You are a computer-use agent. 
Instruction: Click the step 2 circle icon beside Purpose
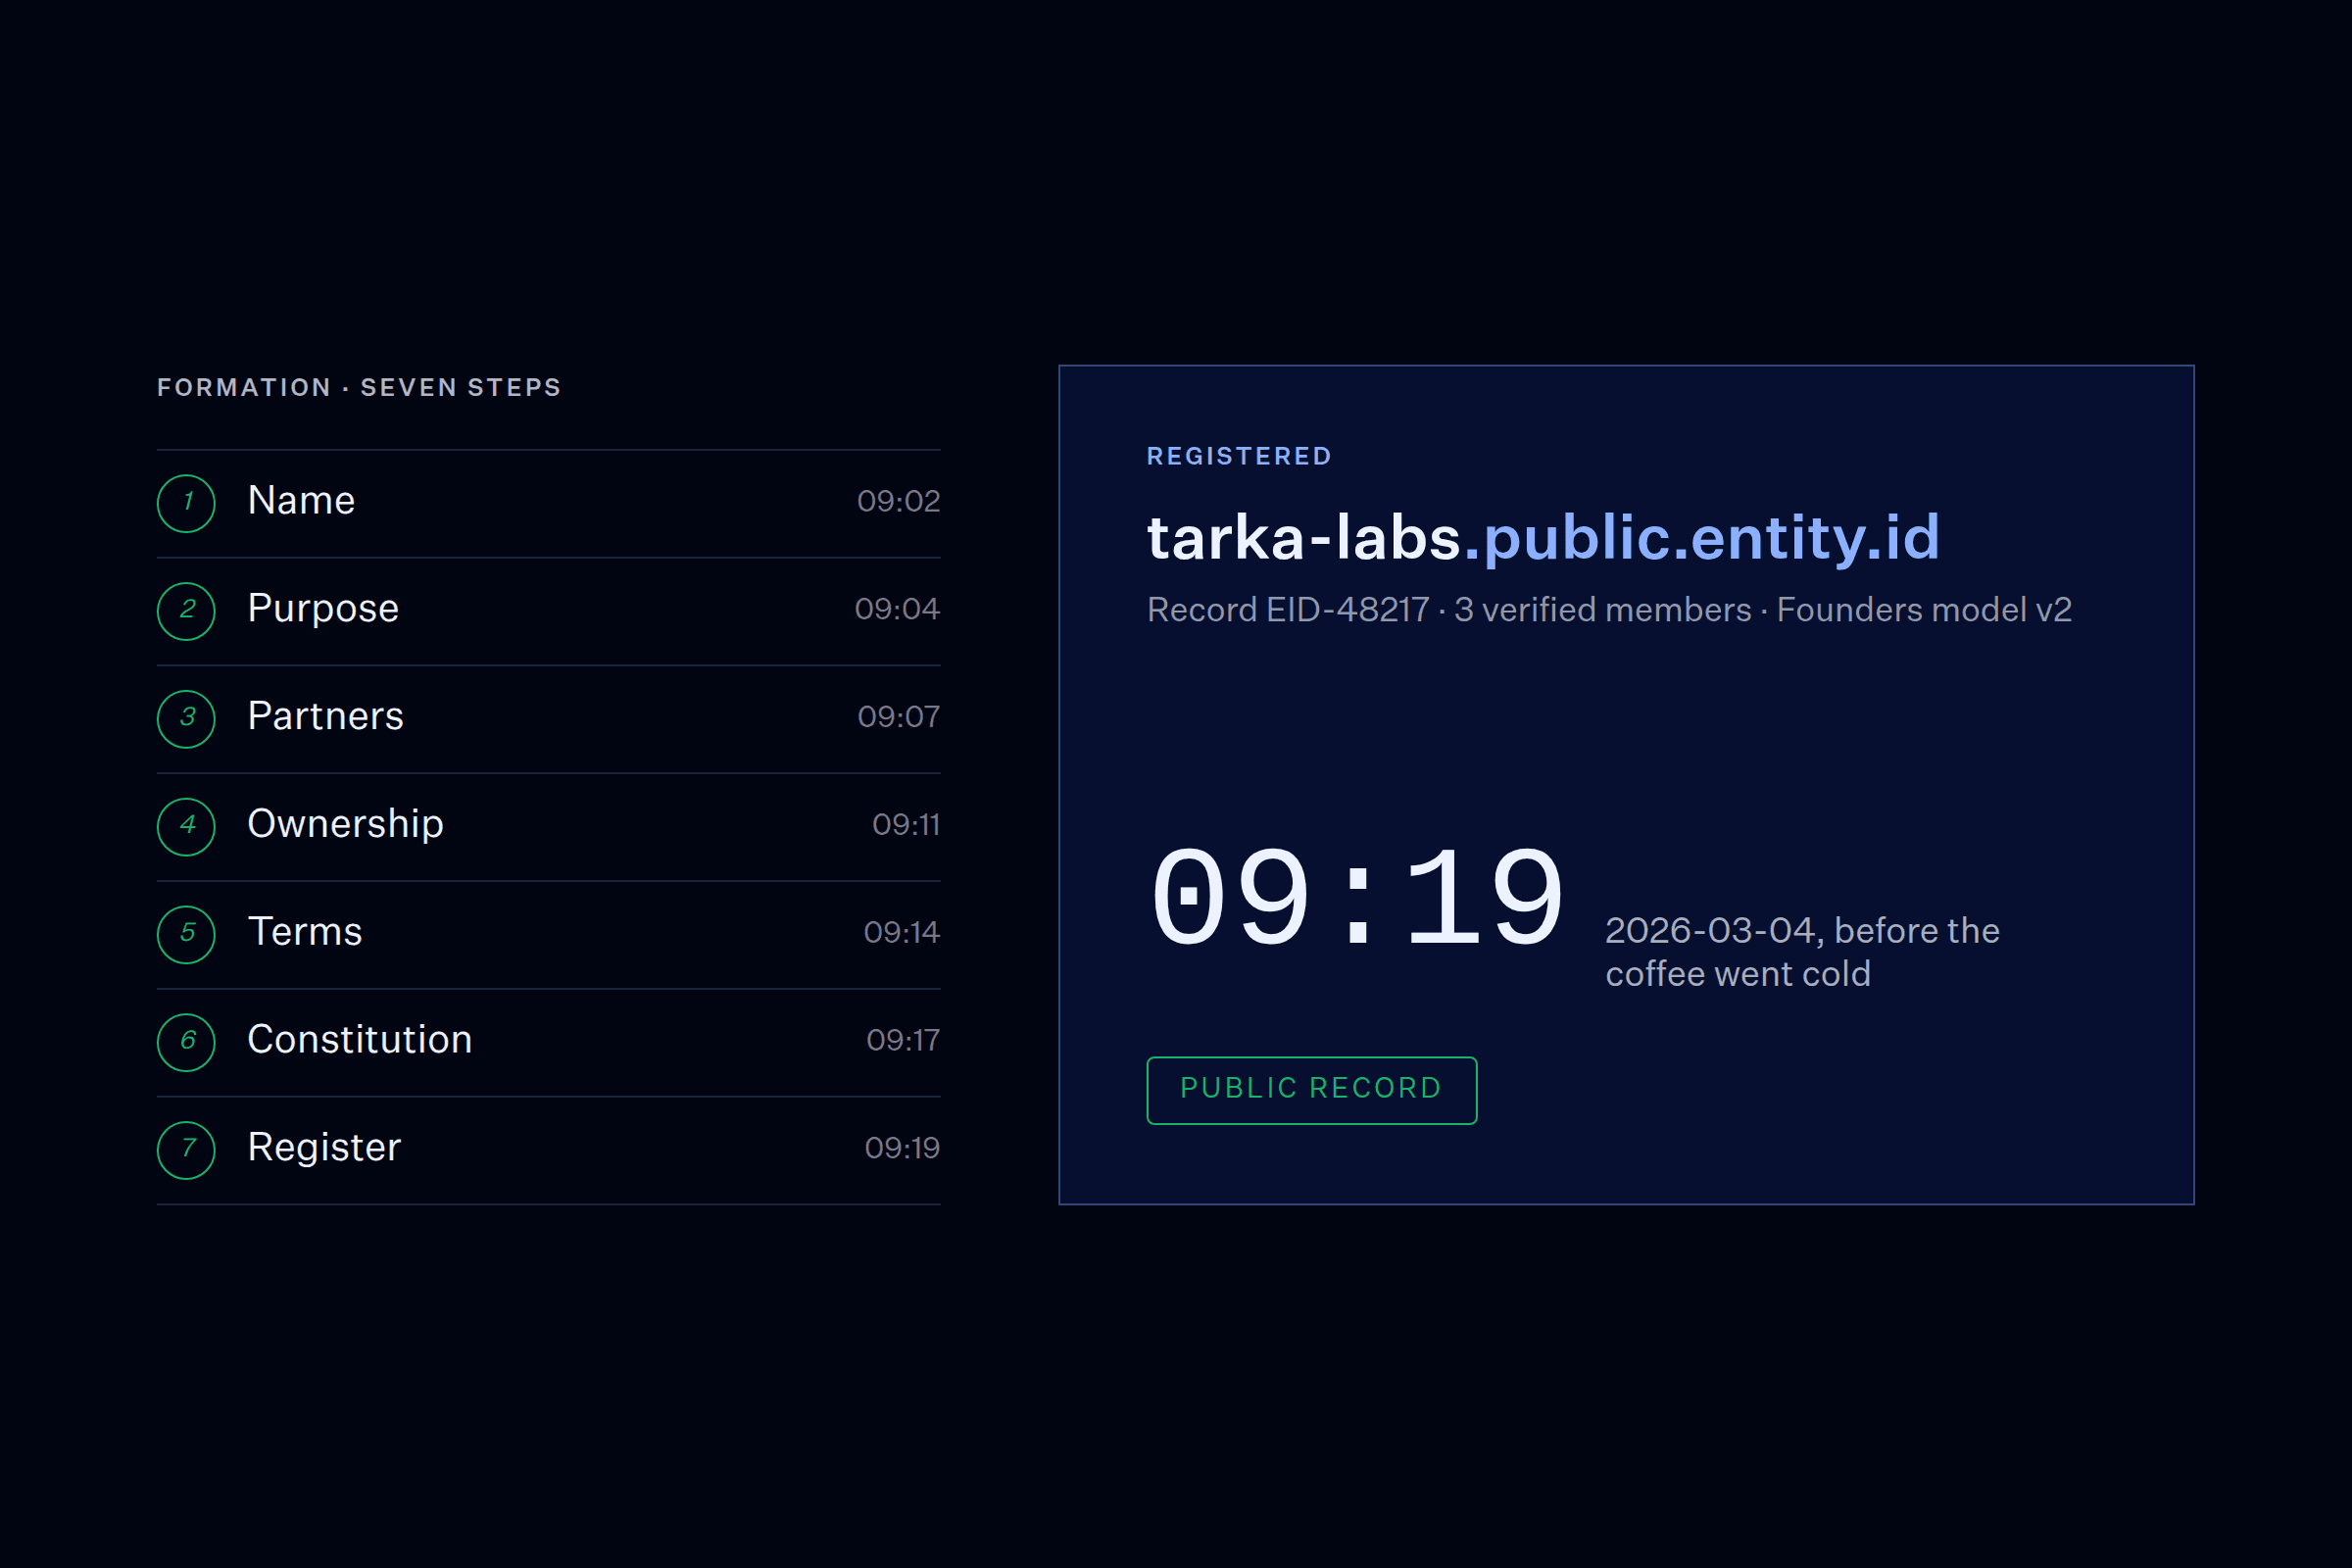coord(186,611)
